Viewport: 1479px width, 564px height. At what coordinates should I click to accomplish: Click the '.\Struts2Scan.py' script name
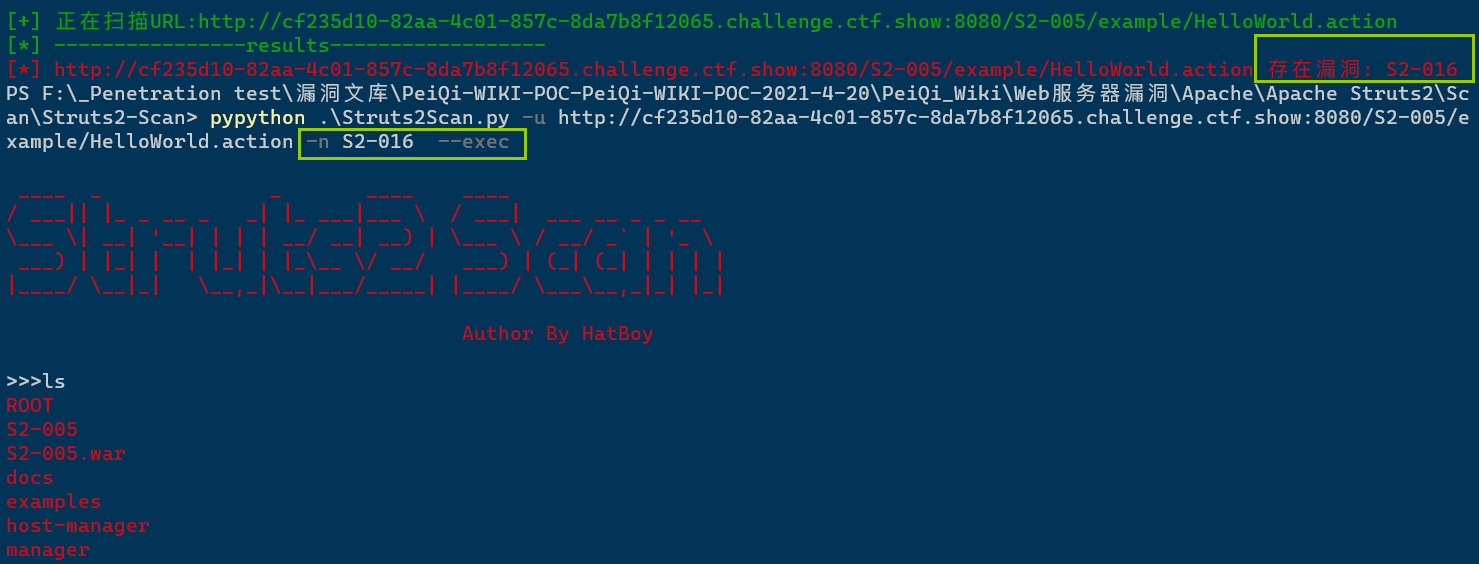click(x=414, y=118)
